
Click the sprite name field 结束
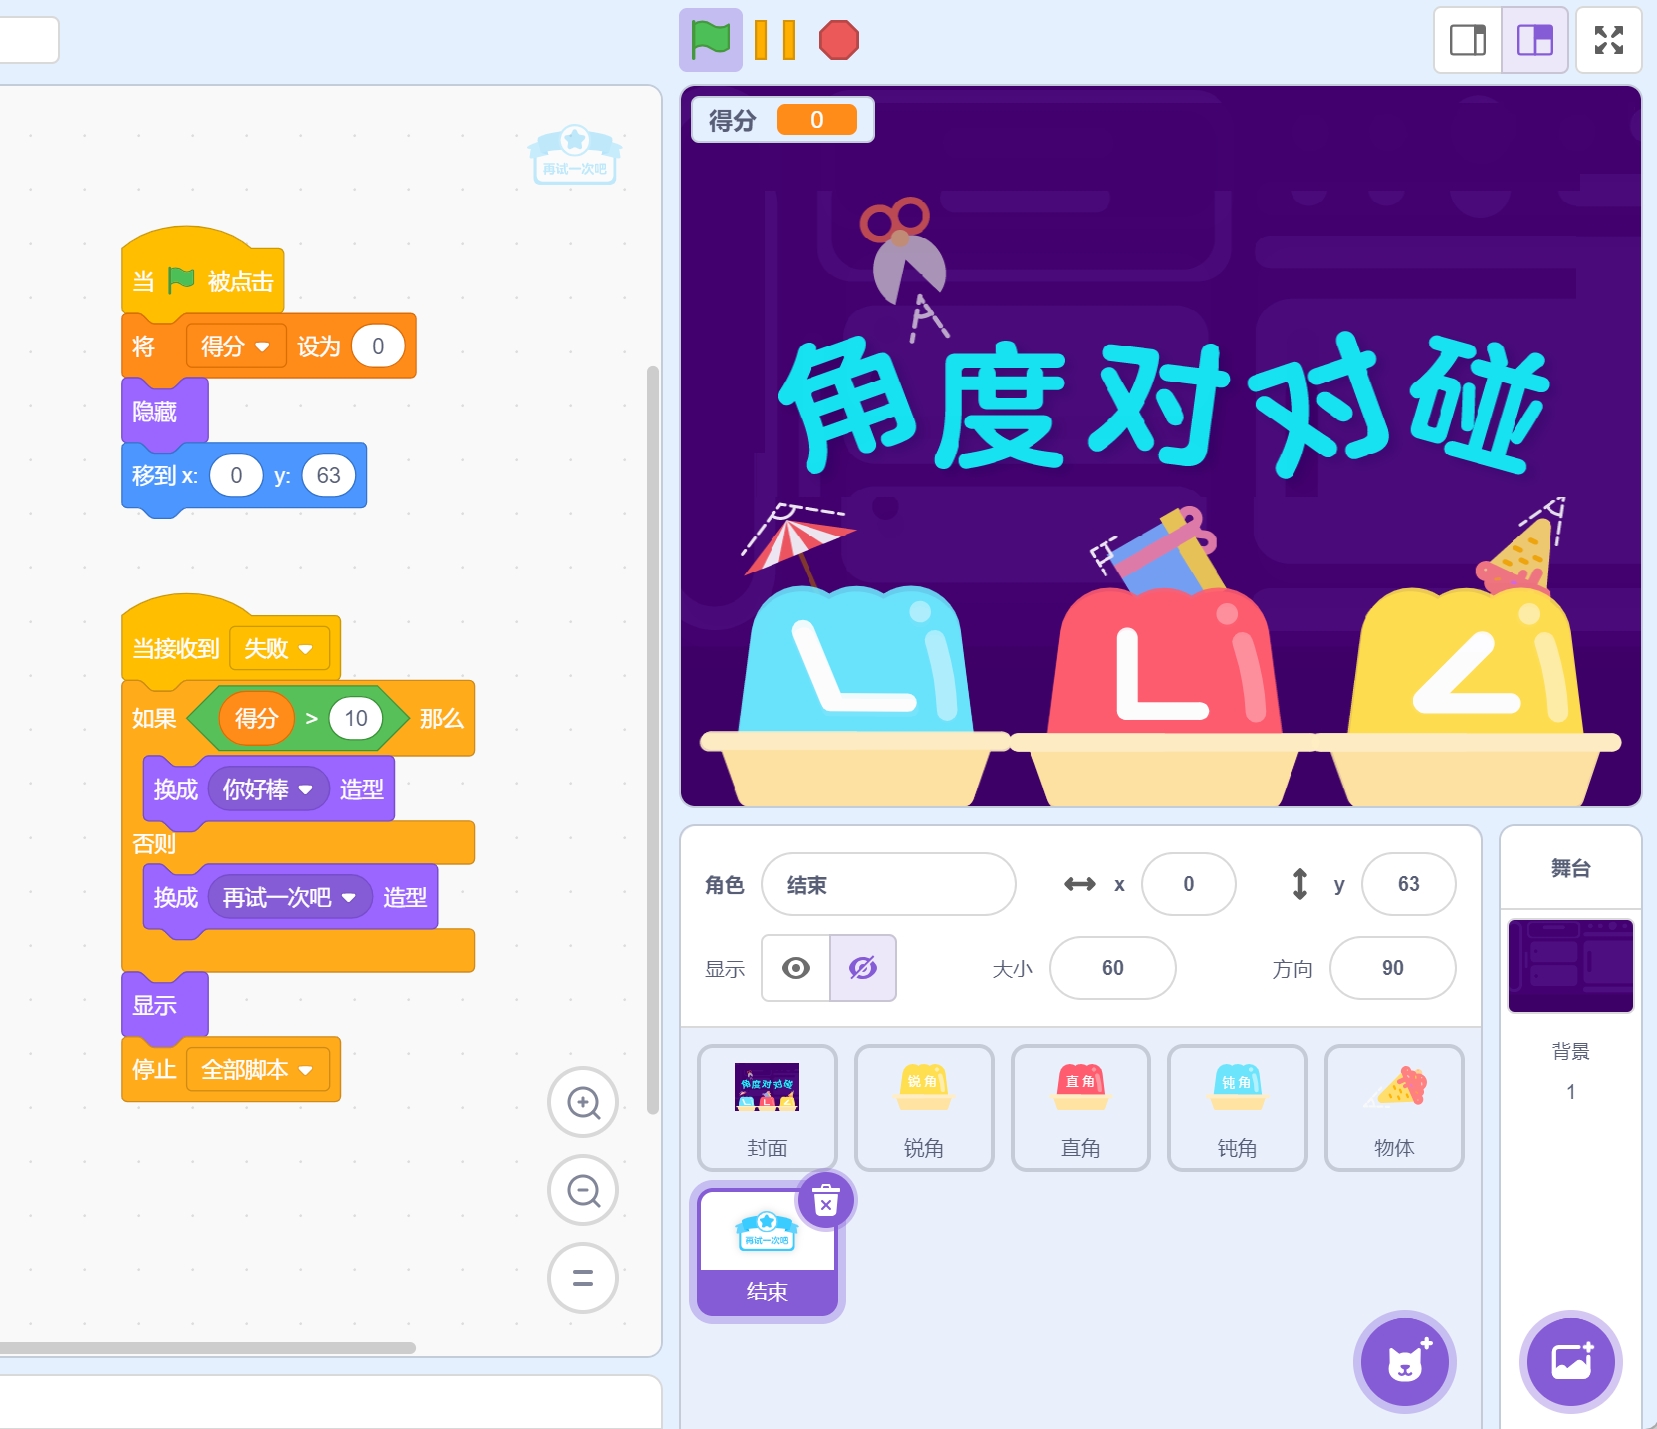point(888,885)
